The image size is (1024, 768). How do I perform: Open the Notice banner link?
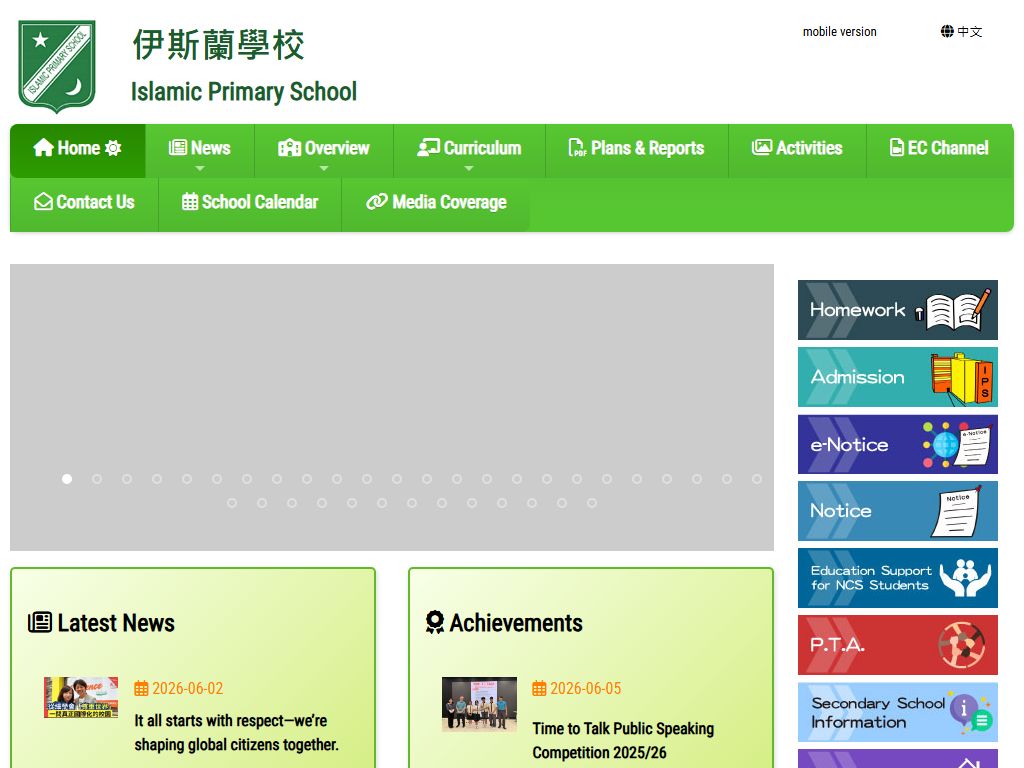coord(898,511)
